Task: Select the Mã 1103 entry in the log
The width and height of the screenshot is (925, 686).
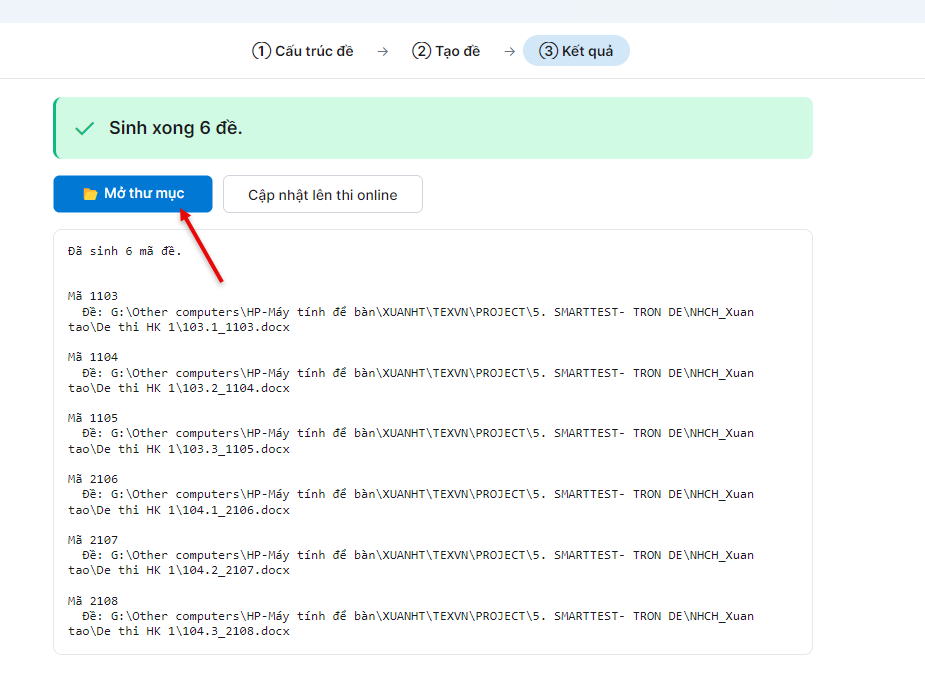Action: point(93,296)
